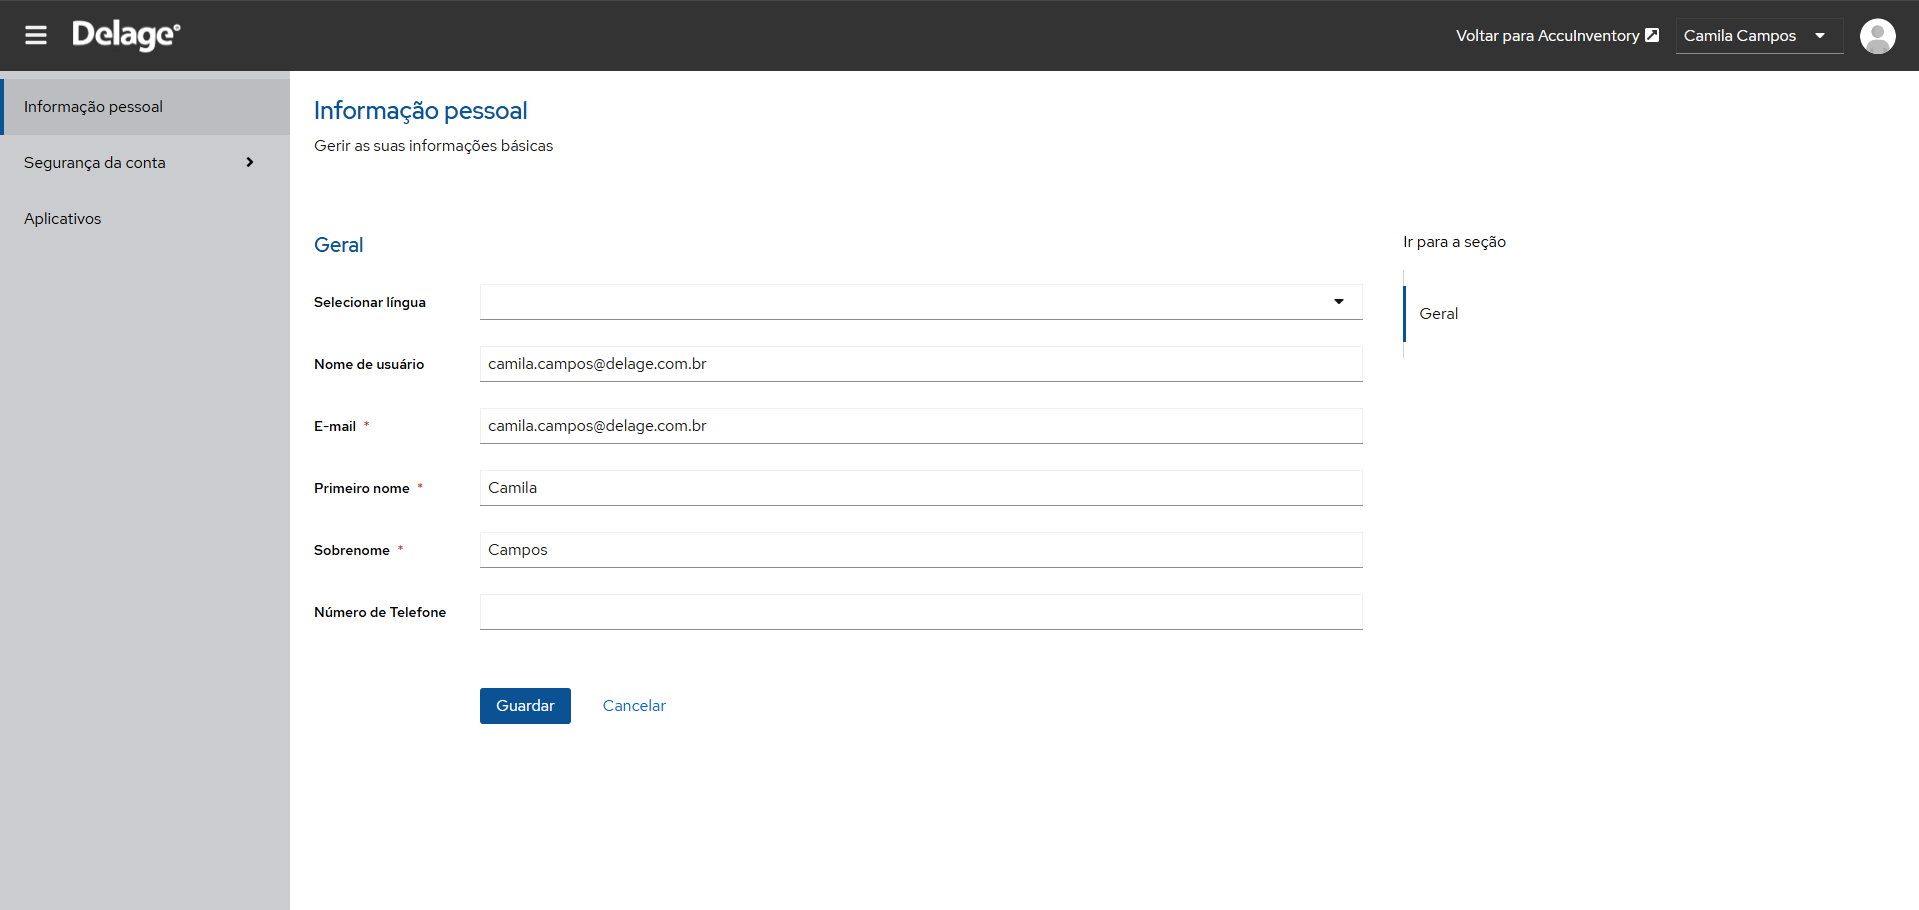Viewport: 1919px width, 910px height.
Task: Open Aplicativos in the sidebar
Action: coord(145,219)
